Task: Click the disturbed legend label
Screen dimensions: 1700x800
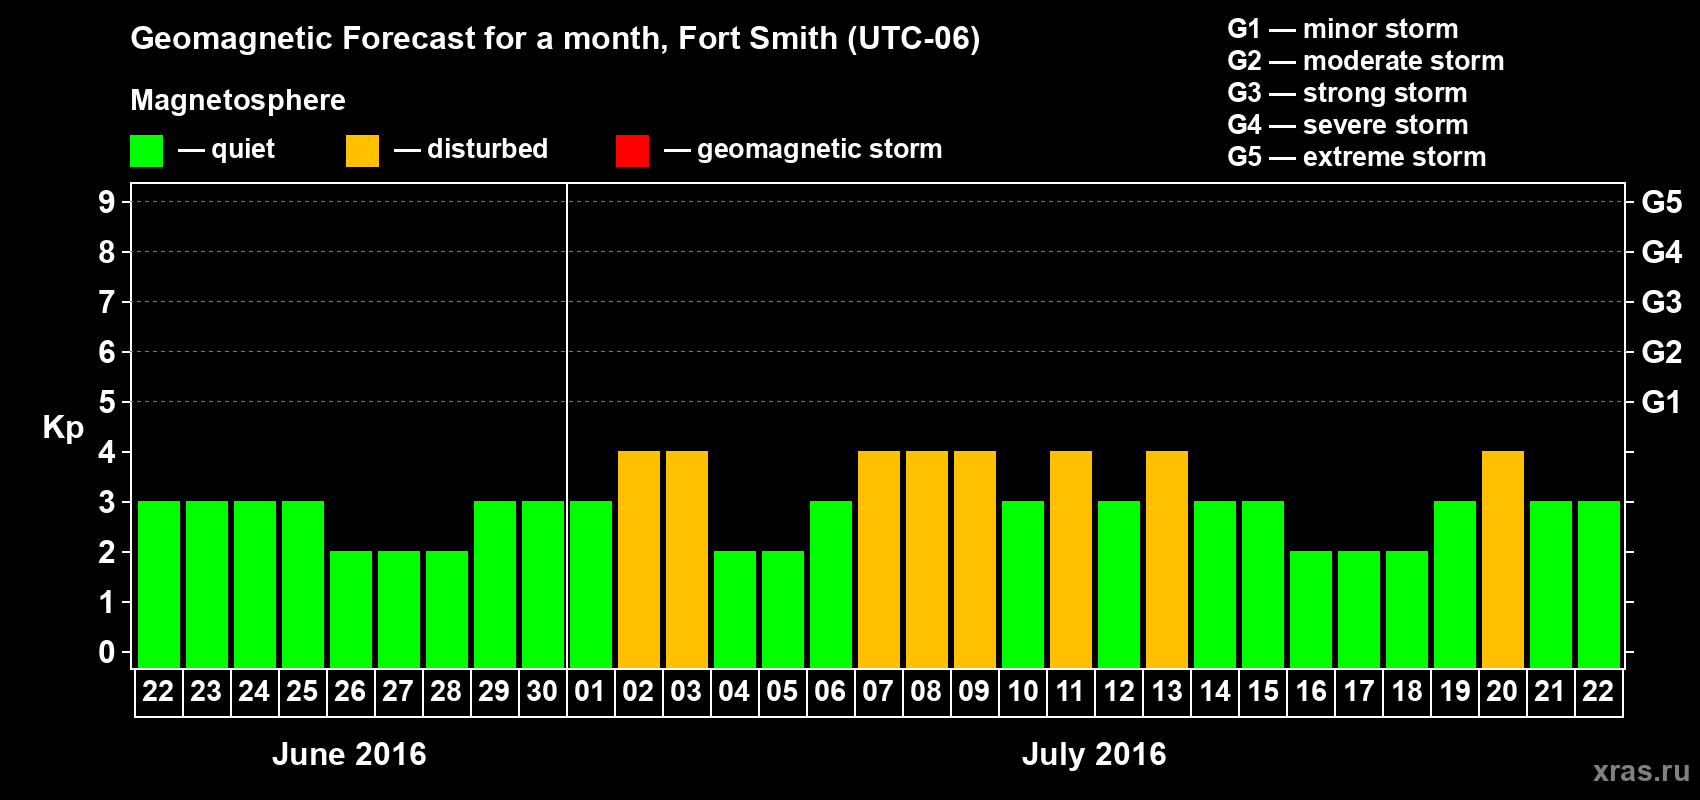Action: coord(487,149)
